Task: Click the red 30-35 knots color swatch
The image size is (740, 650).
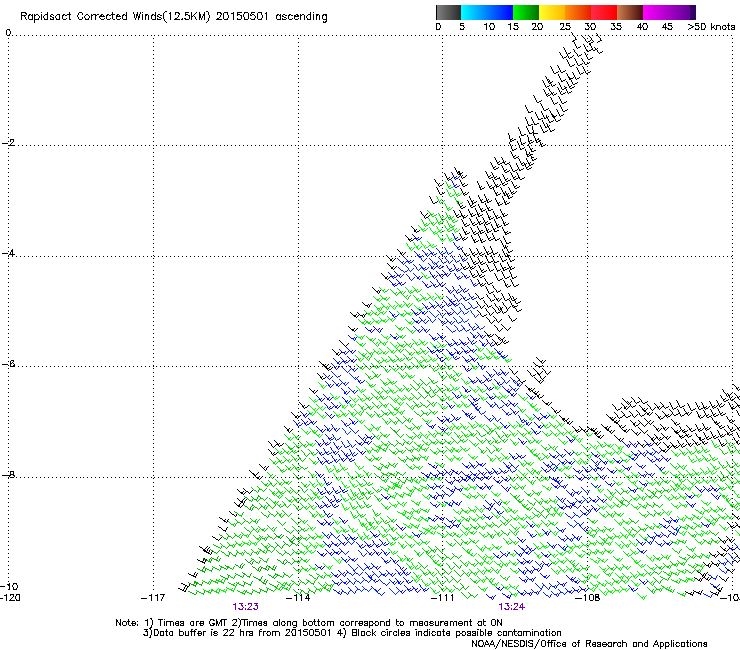Action: pos(604,12)
